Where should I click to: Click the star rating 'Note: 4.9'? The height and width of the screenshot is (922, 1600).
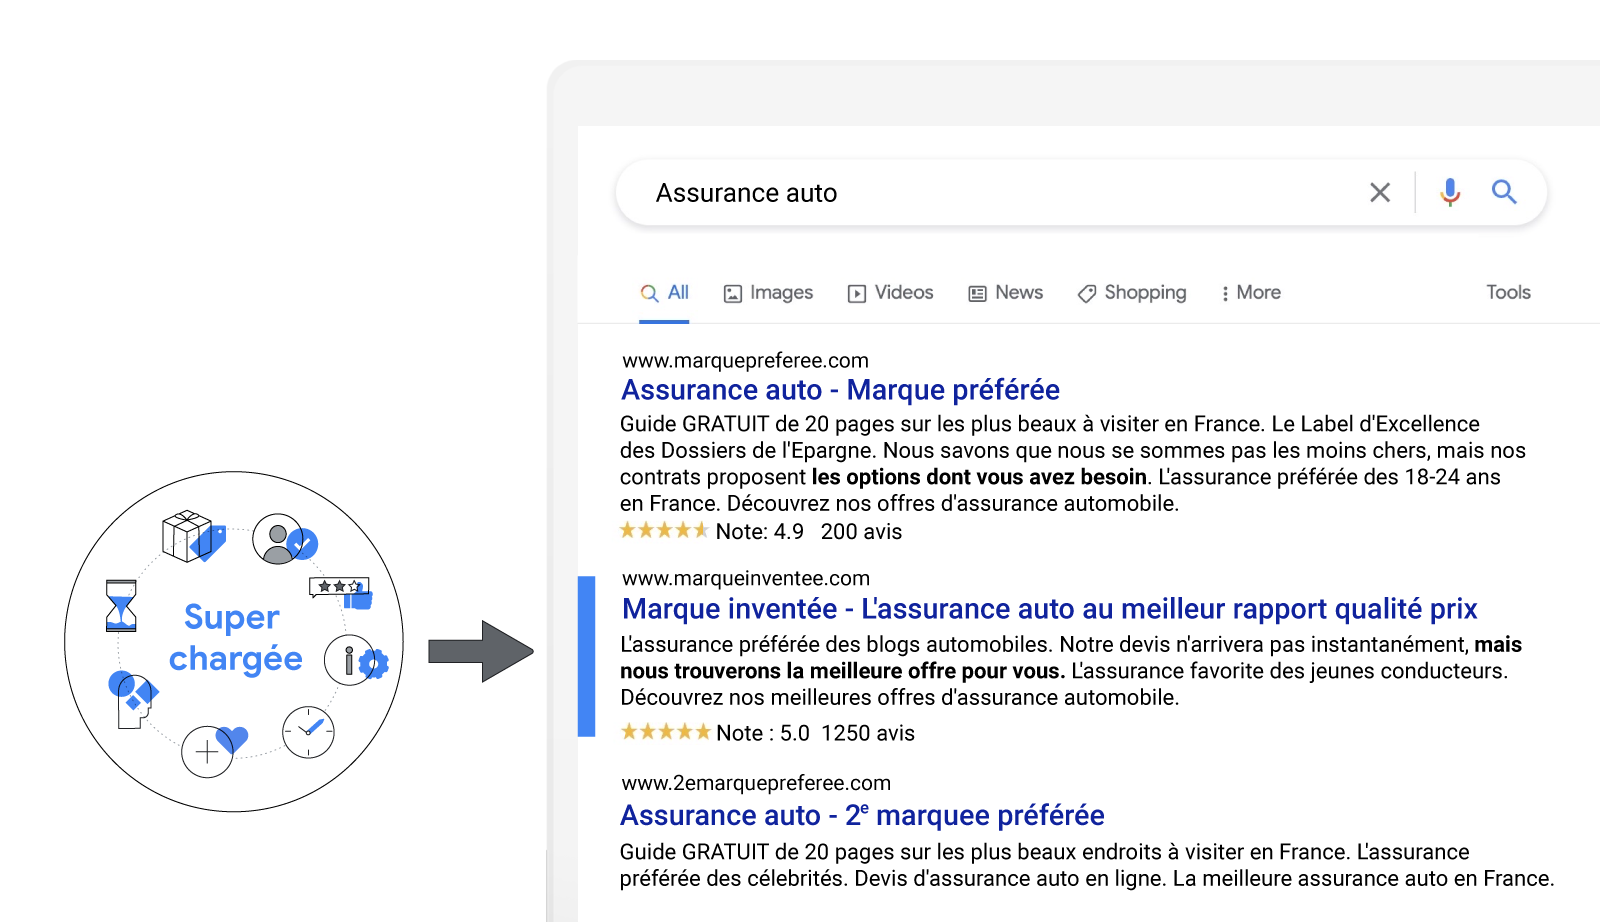(664, 531)
